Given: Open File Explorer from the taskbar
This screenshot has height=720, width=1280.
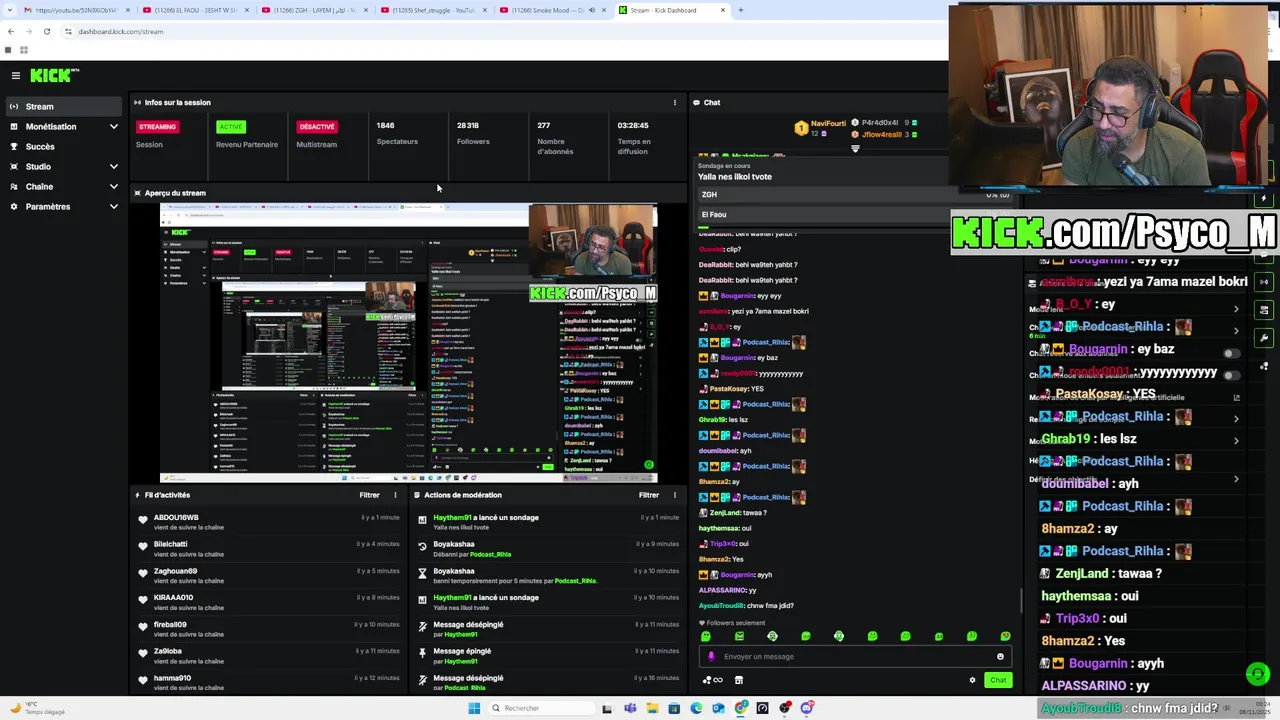Looking at the screenshot, I should pyautogui.click(x=652, y=708).
